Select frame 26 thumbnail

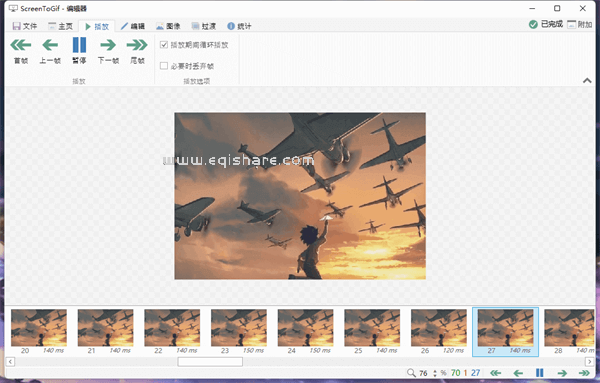tap(439, 332)
